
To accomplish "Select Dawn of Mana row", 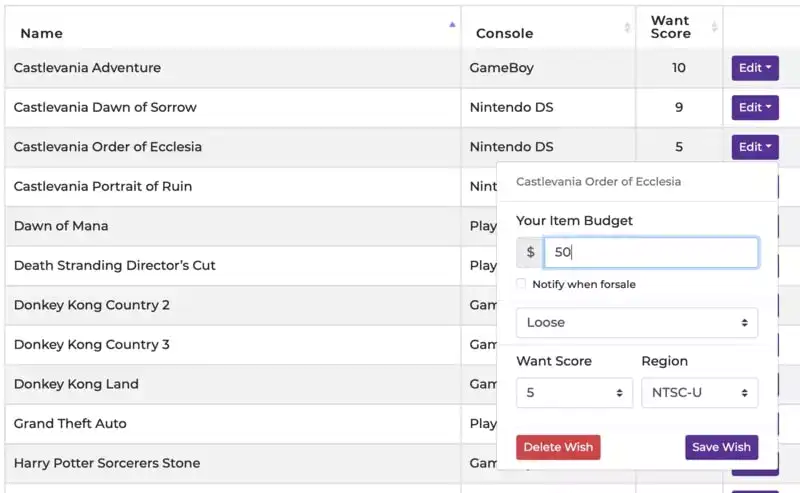I will (233, 226).
